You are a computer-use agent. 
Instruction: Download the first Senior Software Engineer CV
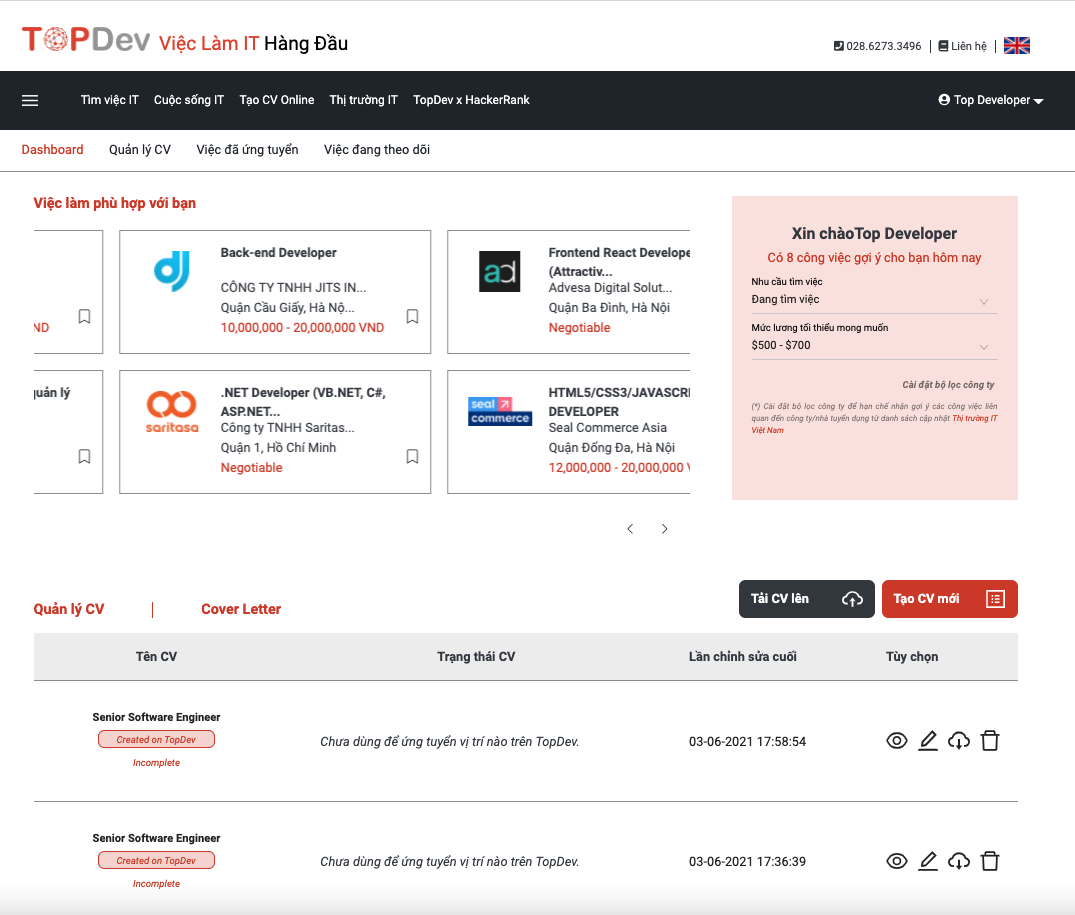click(959, 741)
